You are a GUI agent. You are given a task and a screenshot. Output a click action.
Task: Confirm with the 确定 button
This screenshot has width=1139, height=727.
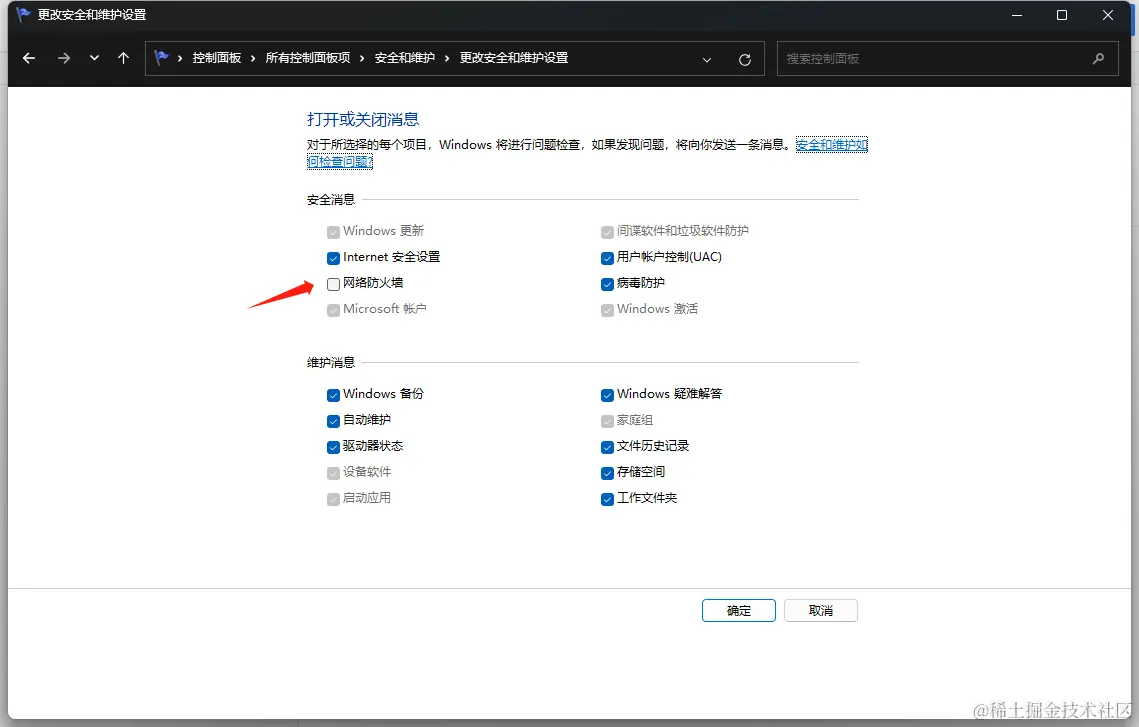pyautogui.click(x=739, y=611)
